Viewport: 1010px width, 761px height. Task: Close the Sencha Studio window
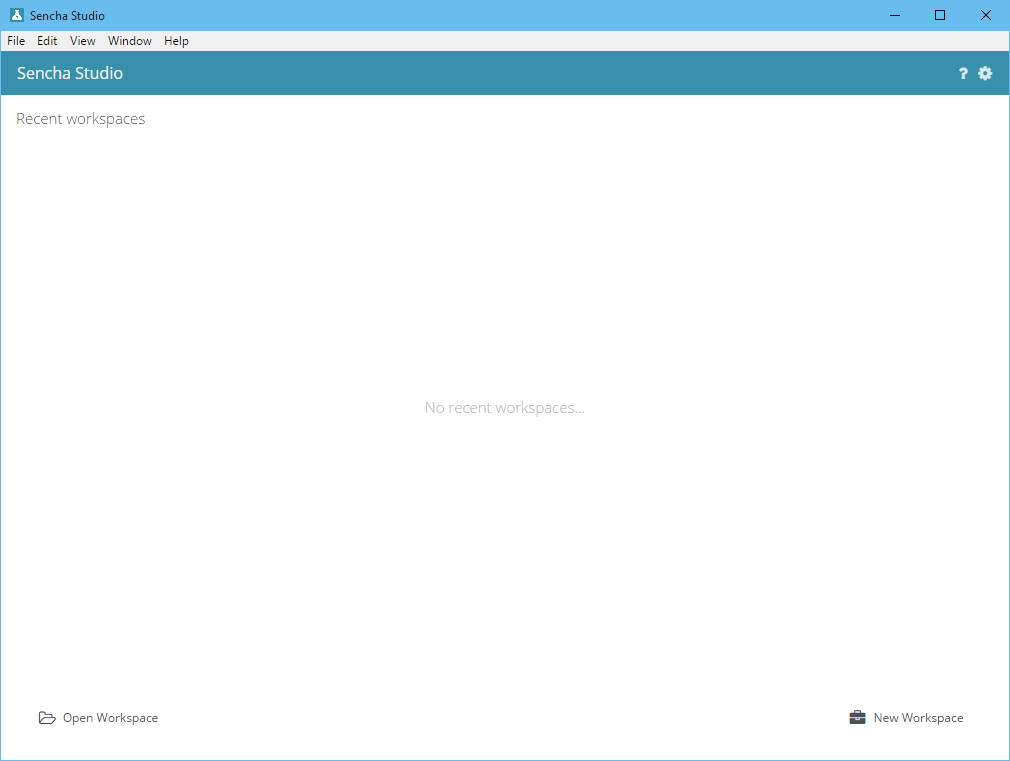click(986, 15)
